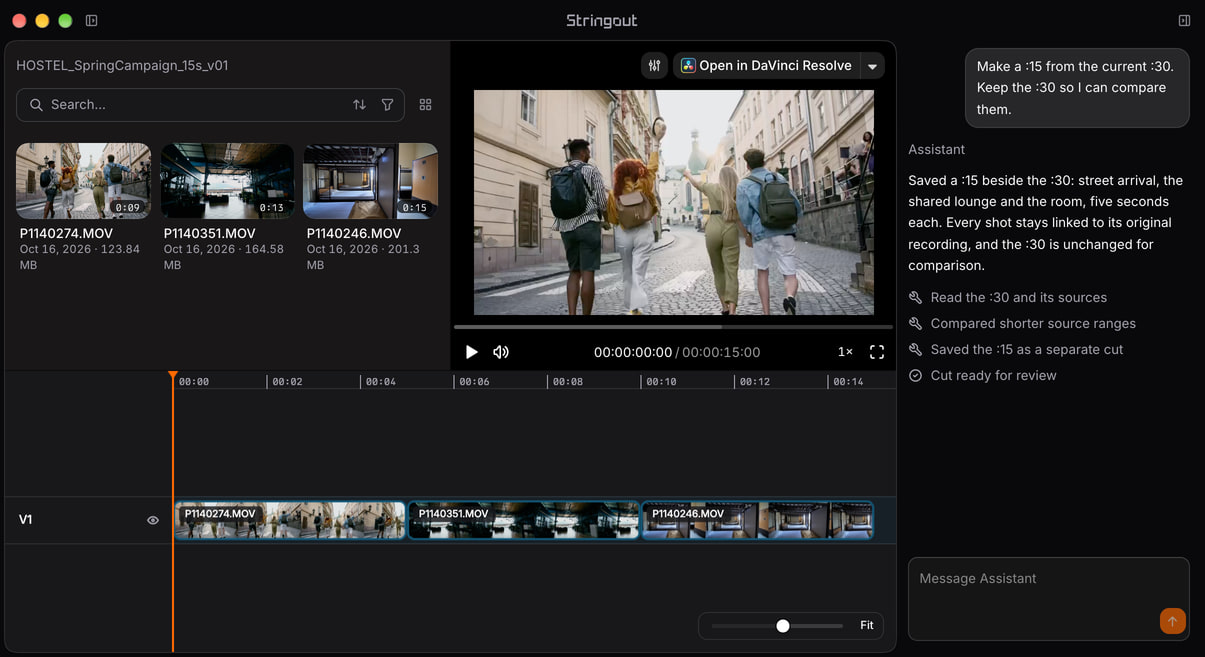Click the 00:10 timeline ruler mark
Viewport: 1205px width, 657px height.
659,382
